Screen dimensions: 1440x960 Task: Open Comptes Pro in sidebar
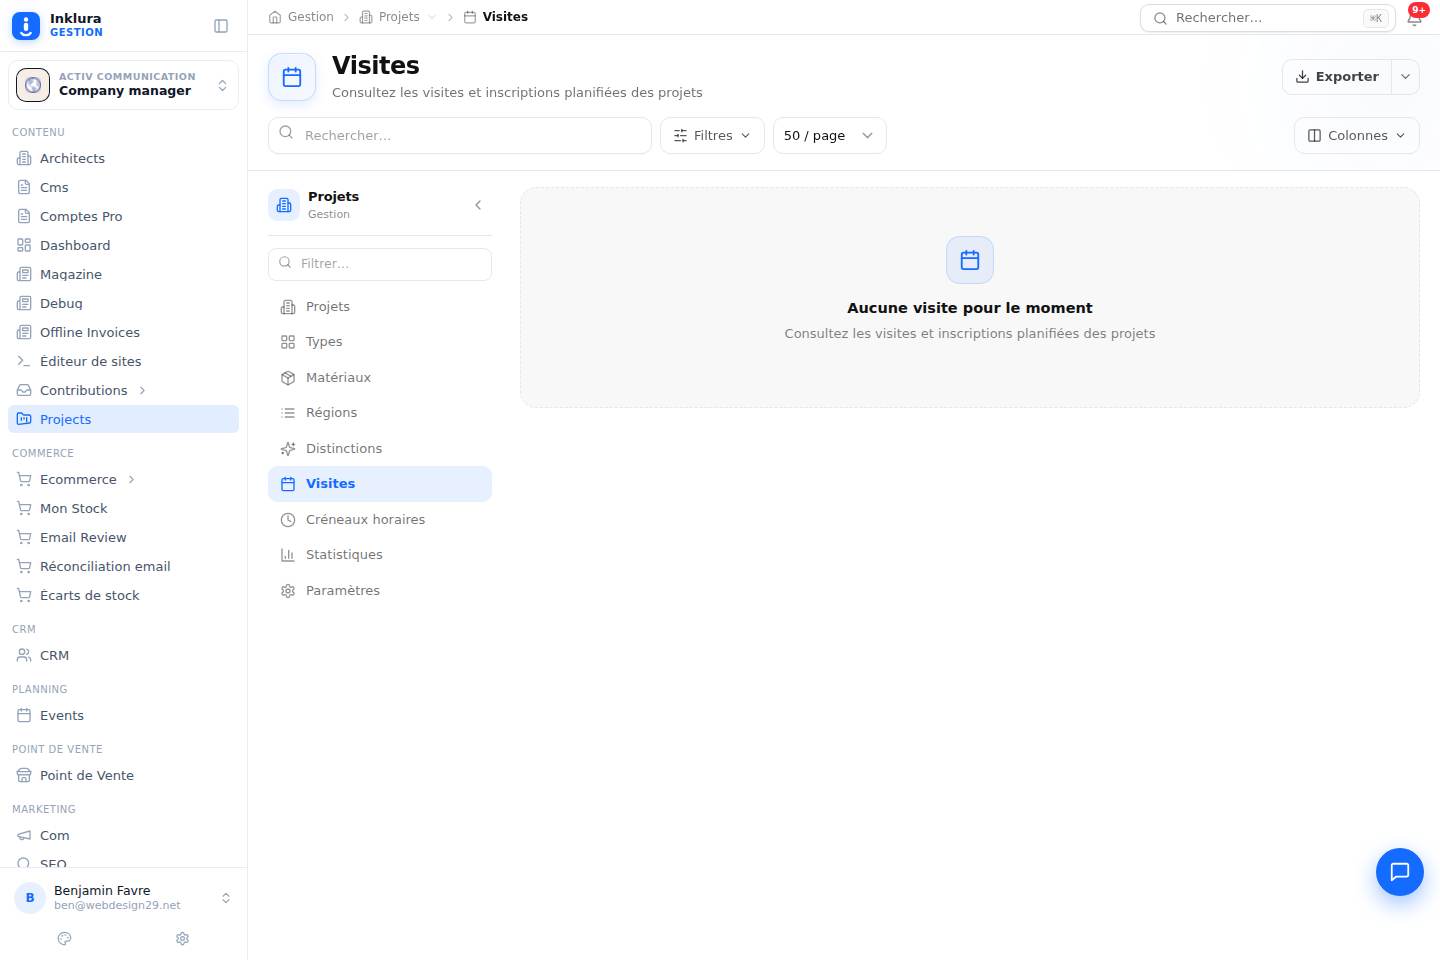(x=123, y=216)
